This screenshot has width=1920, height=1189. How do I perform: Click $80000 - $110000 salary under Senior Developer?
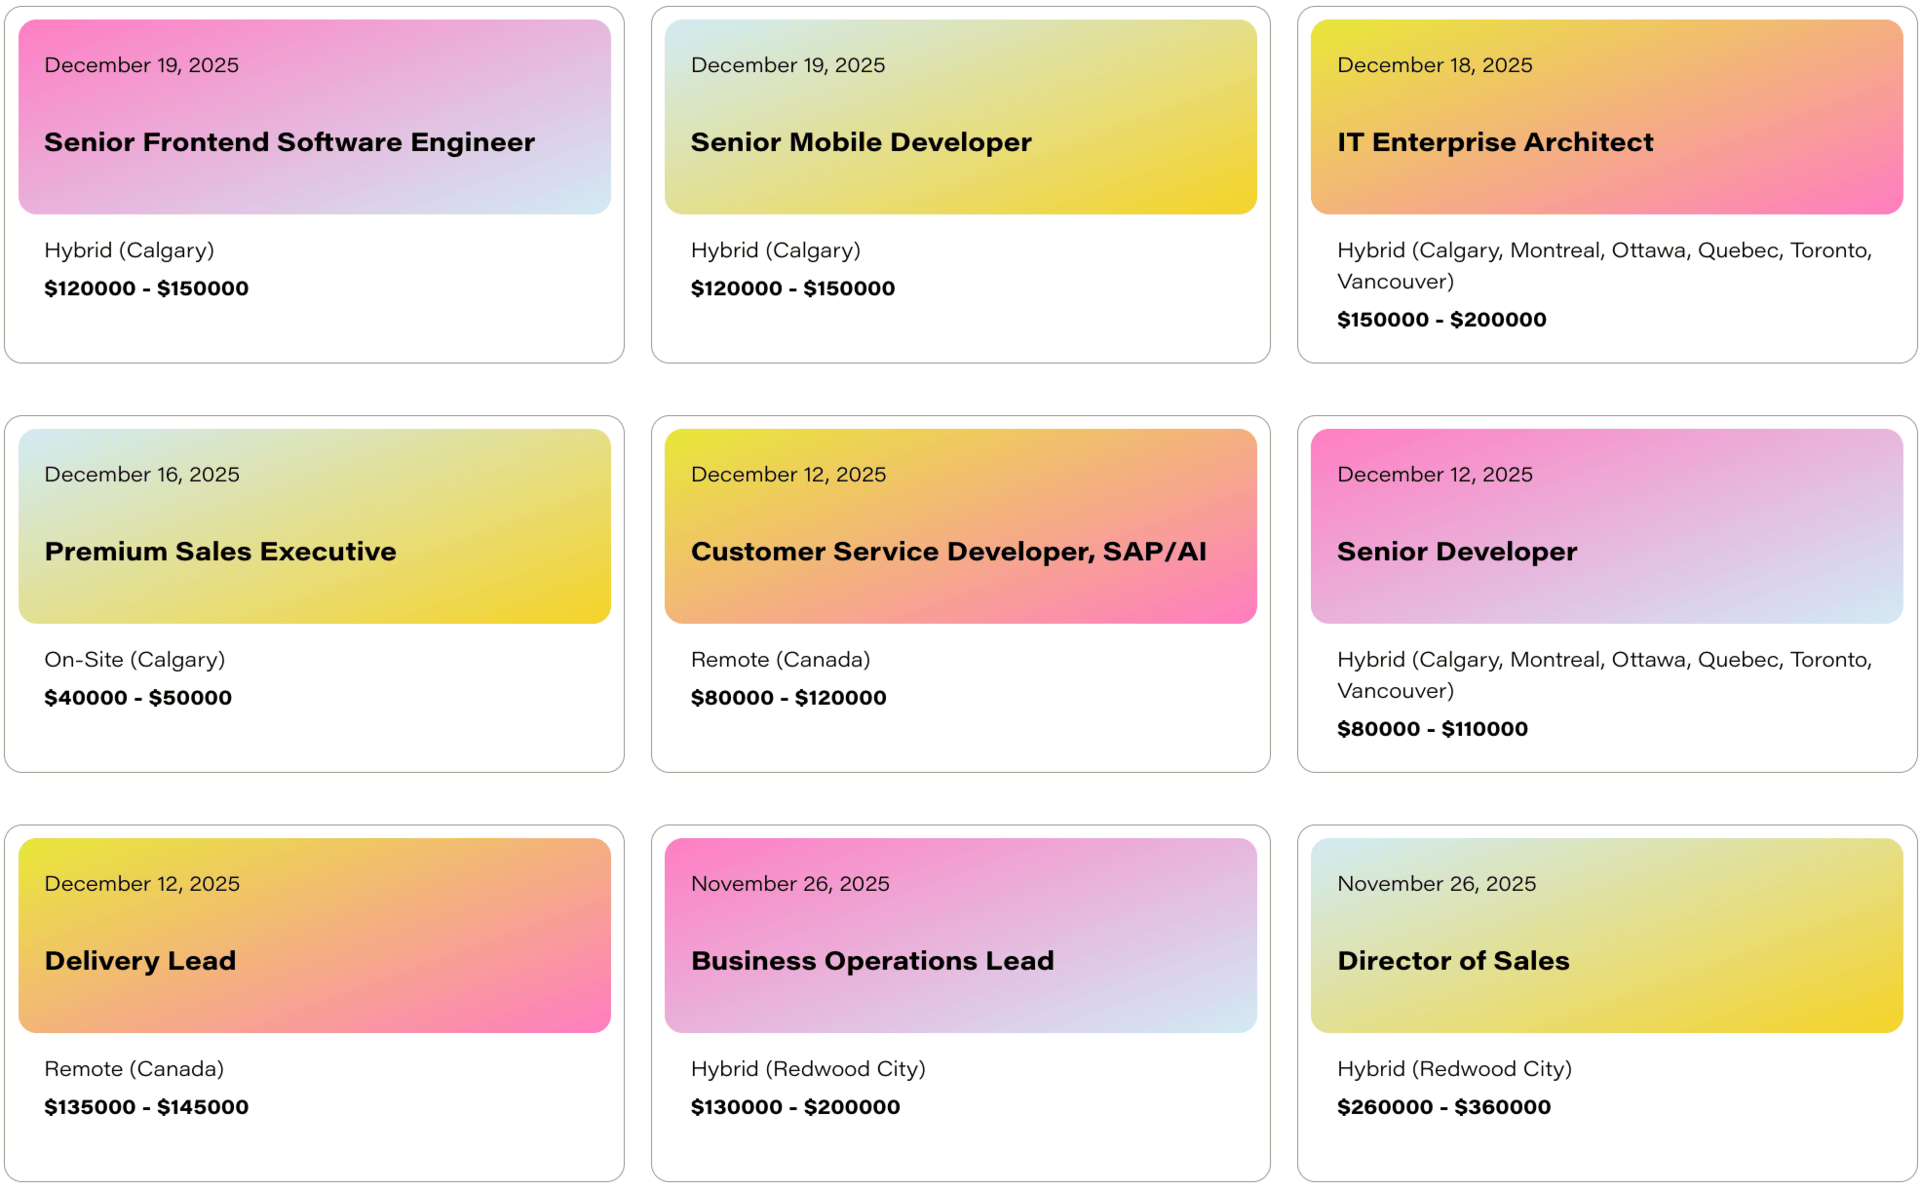coord(1432,729)
